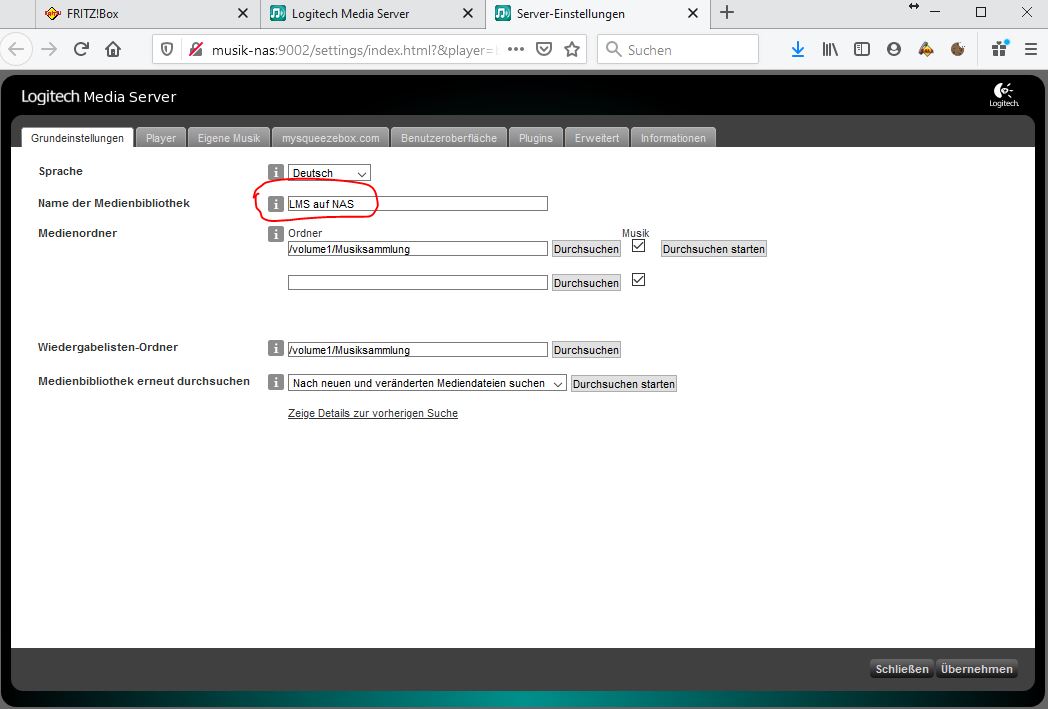Go back with the browser back arrow
The image size is (1048, 709).
(17, 49)
